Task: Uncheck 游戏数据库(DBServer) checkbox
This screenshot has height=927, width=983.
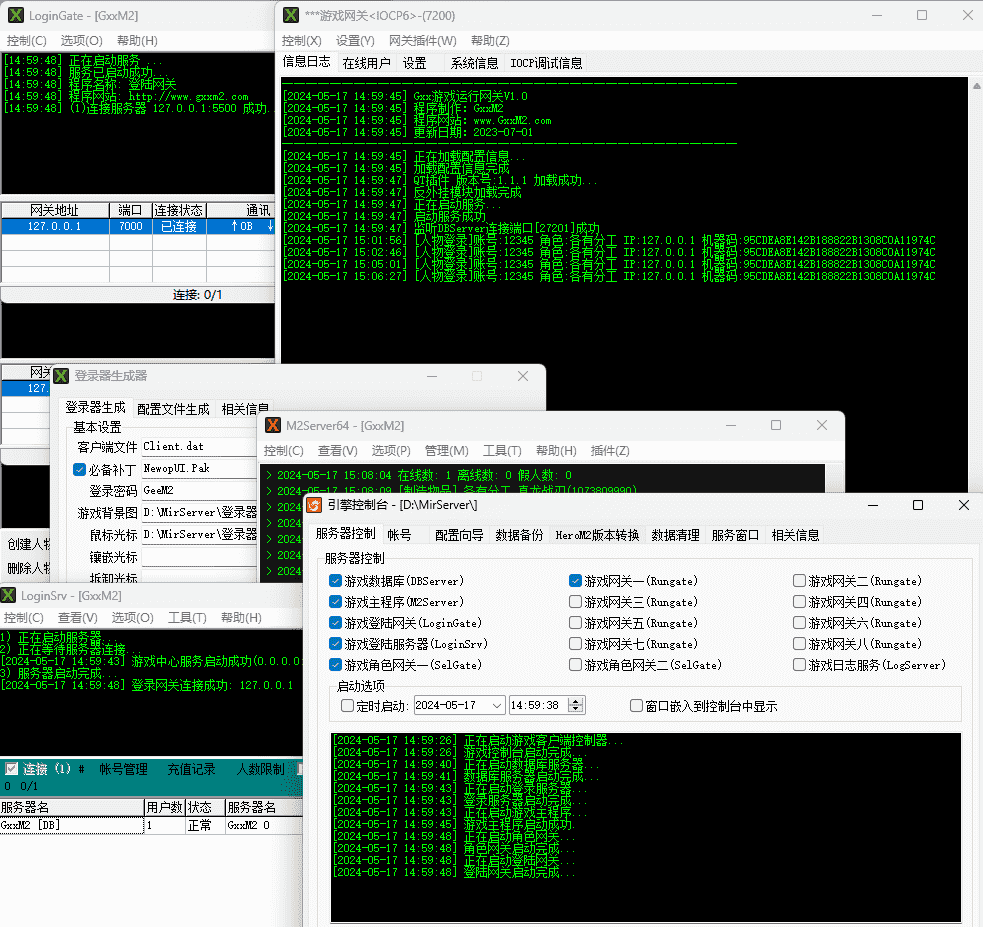Action: click(335, 581)
